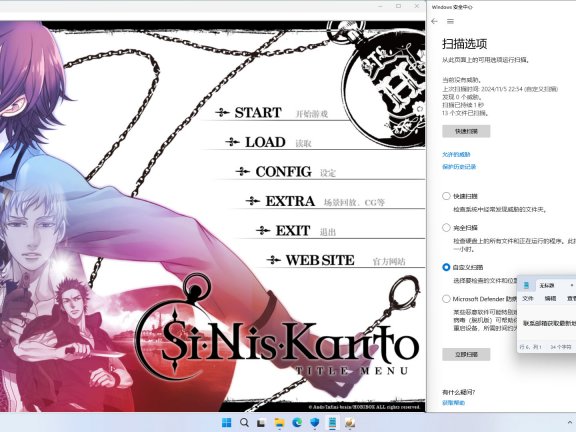Screen dimensions: 576x432
Task: Maximize the game window
Action: click(399, 6)
